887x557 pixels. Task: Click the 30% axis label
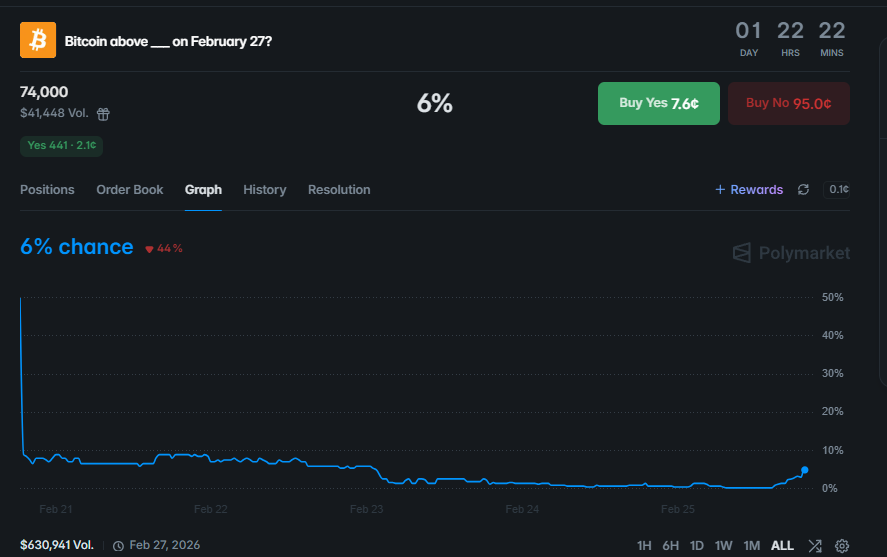[832, 373]
